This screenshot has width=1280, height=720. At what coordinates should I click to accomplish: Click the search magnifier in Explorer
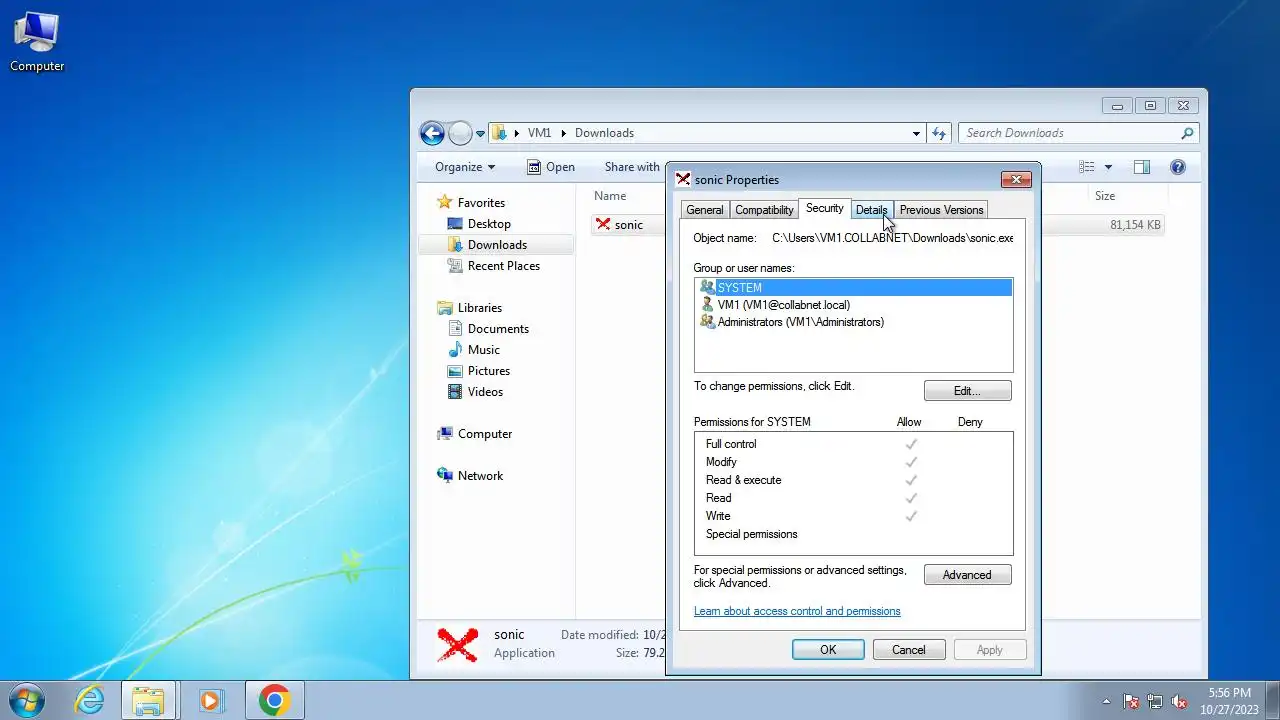coord(1187,133)
